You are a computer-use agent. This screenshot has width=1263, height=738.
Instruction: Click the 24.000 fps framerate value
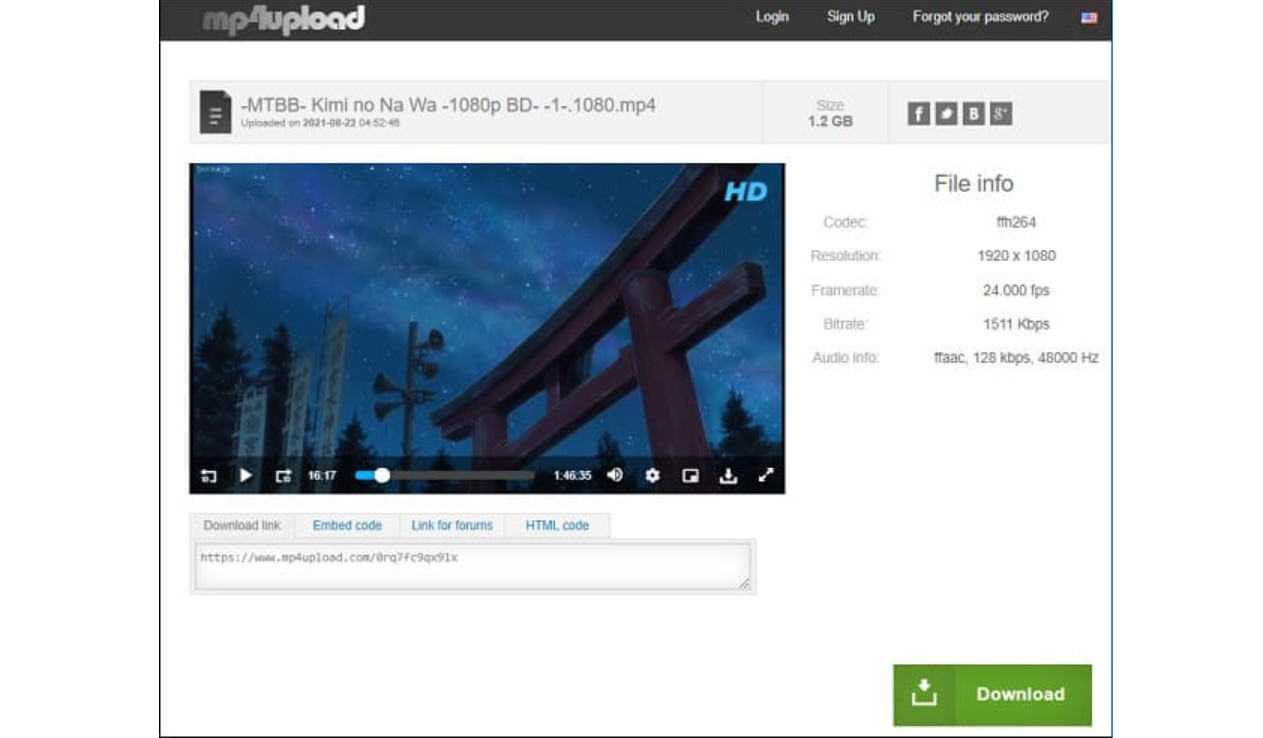click(1016, 291)
